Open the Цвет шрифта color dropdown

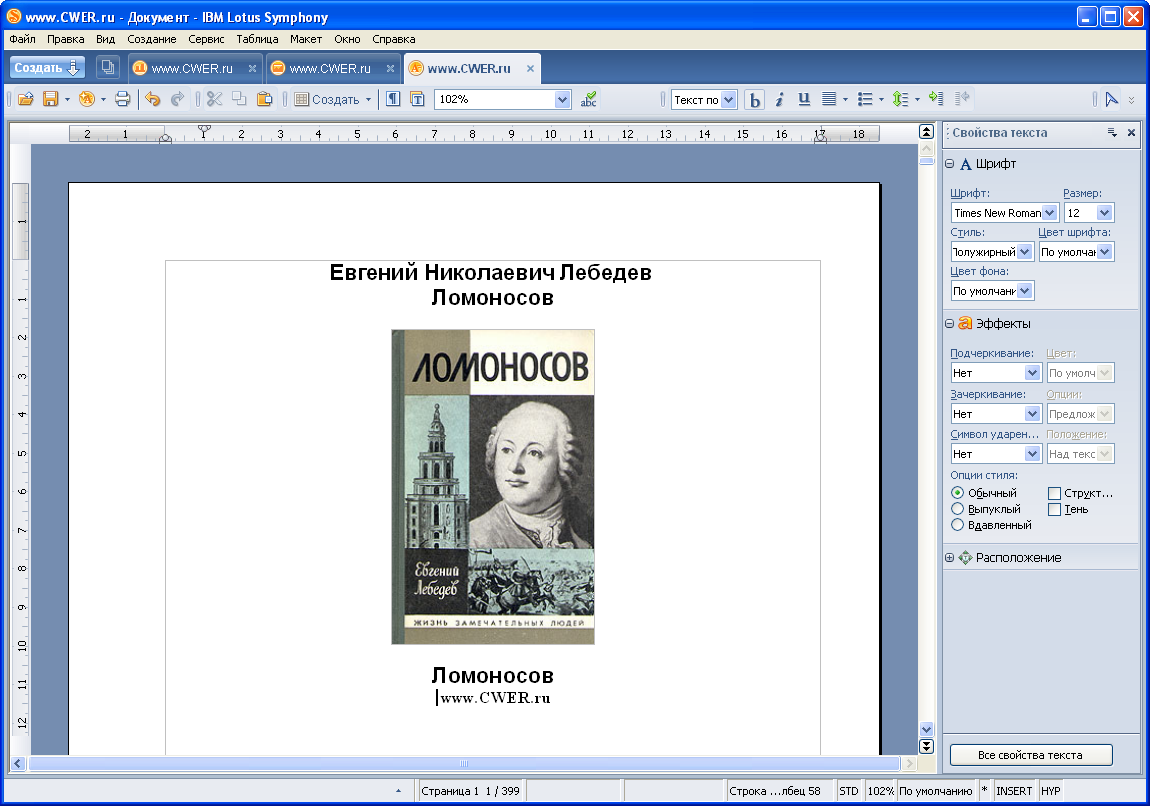point(1104,252)
